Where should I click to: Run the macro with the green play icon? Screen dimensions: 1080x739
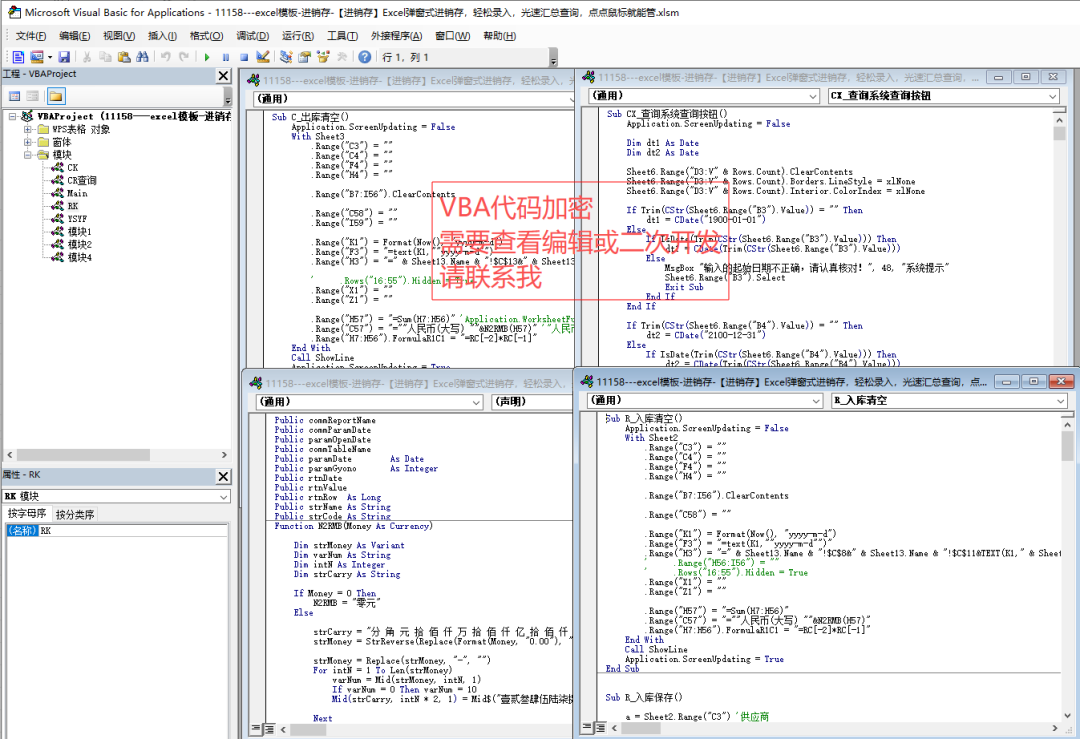tap(207, 57)
